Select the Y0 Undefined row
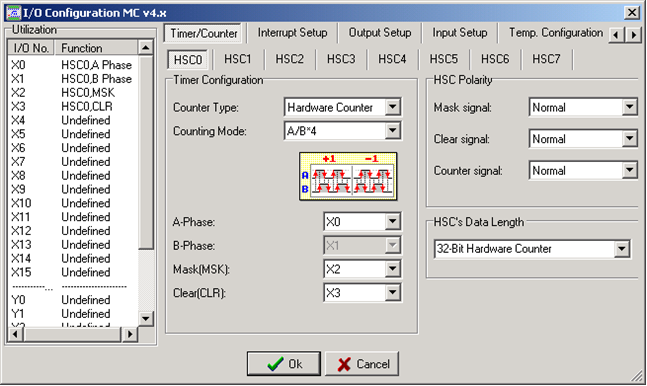 73,300
